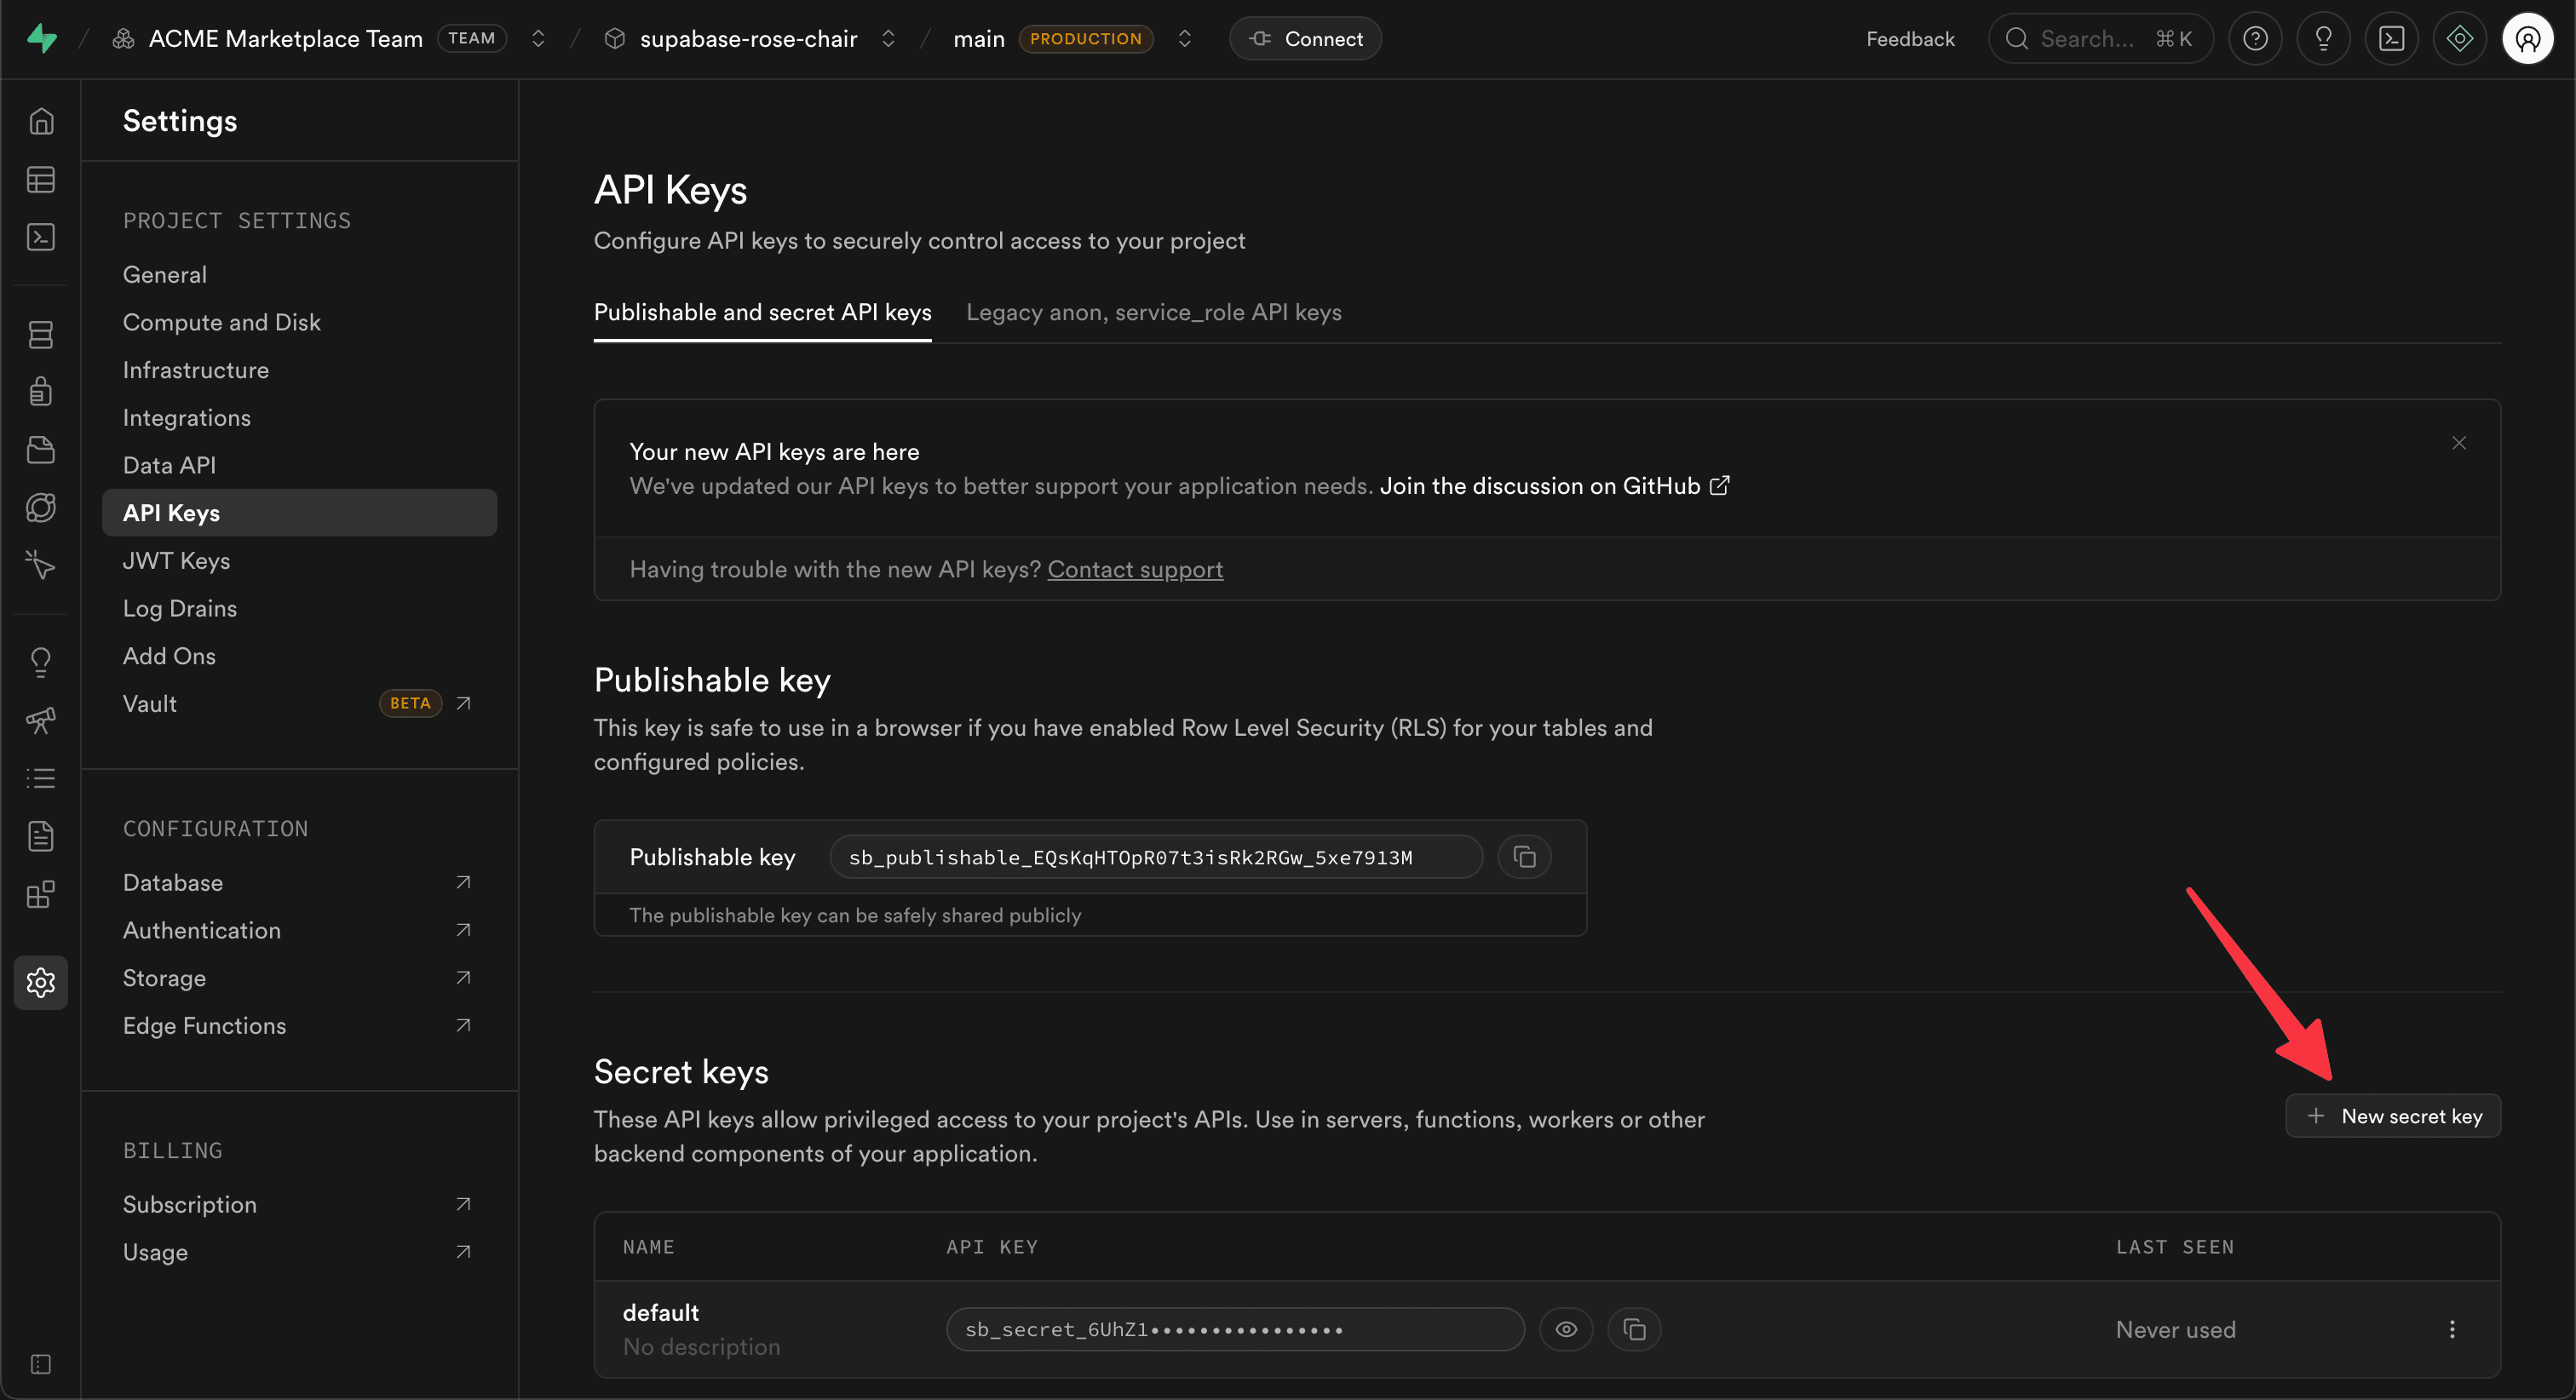This screenshot has width=2576, height=1400.
Task: Open Authentication lock icon in sidebar
Action: click(x=41, y=391)
